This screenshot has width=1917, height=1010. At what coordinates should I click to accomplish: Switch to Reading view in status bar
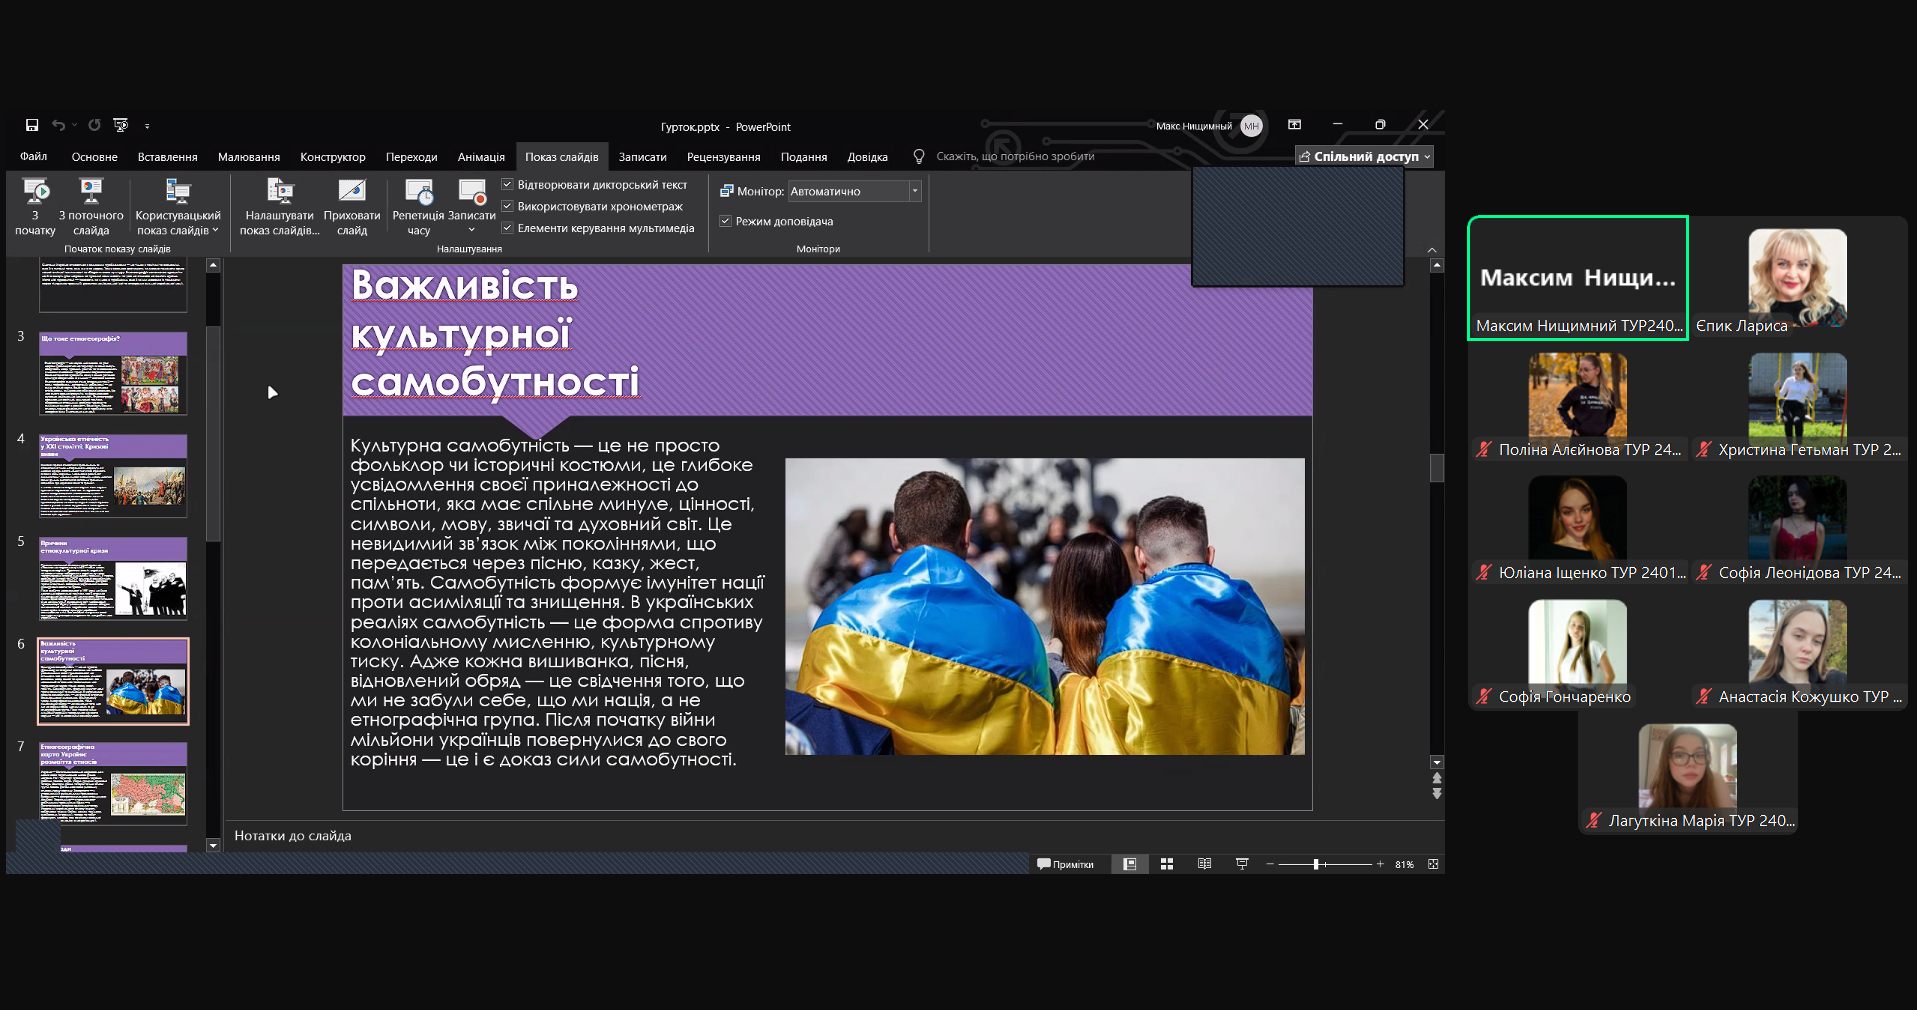pyautogui.click(x=1204, y=864)
